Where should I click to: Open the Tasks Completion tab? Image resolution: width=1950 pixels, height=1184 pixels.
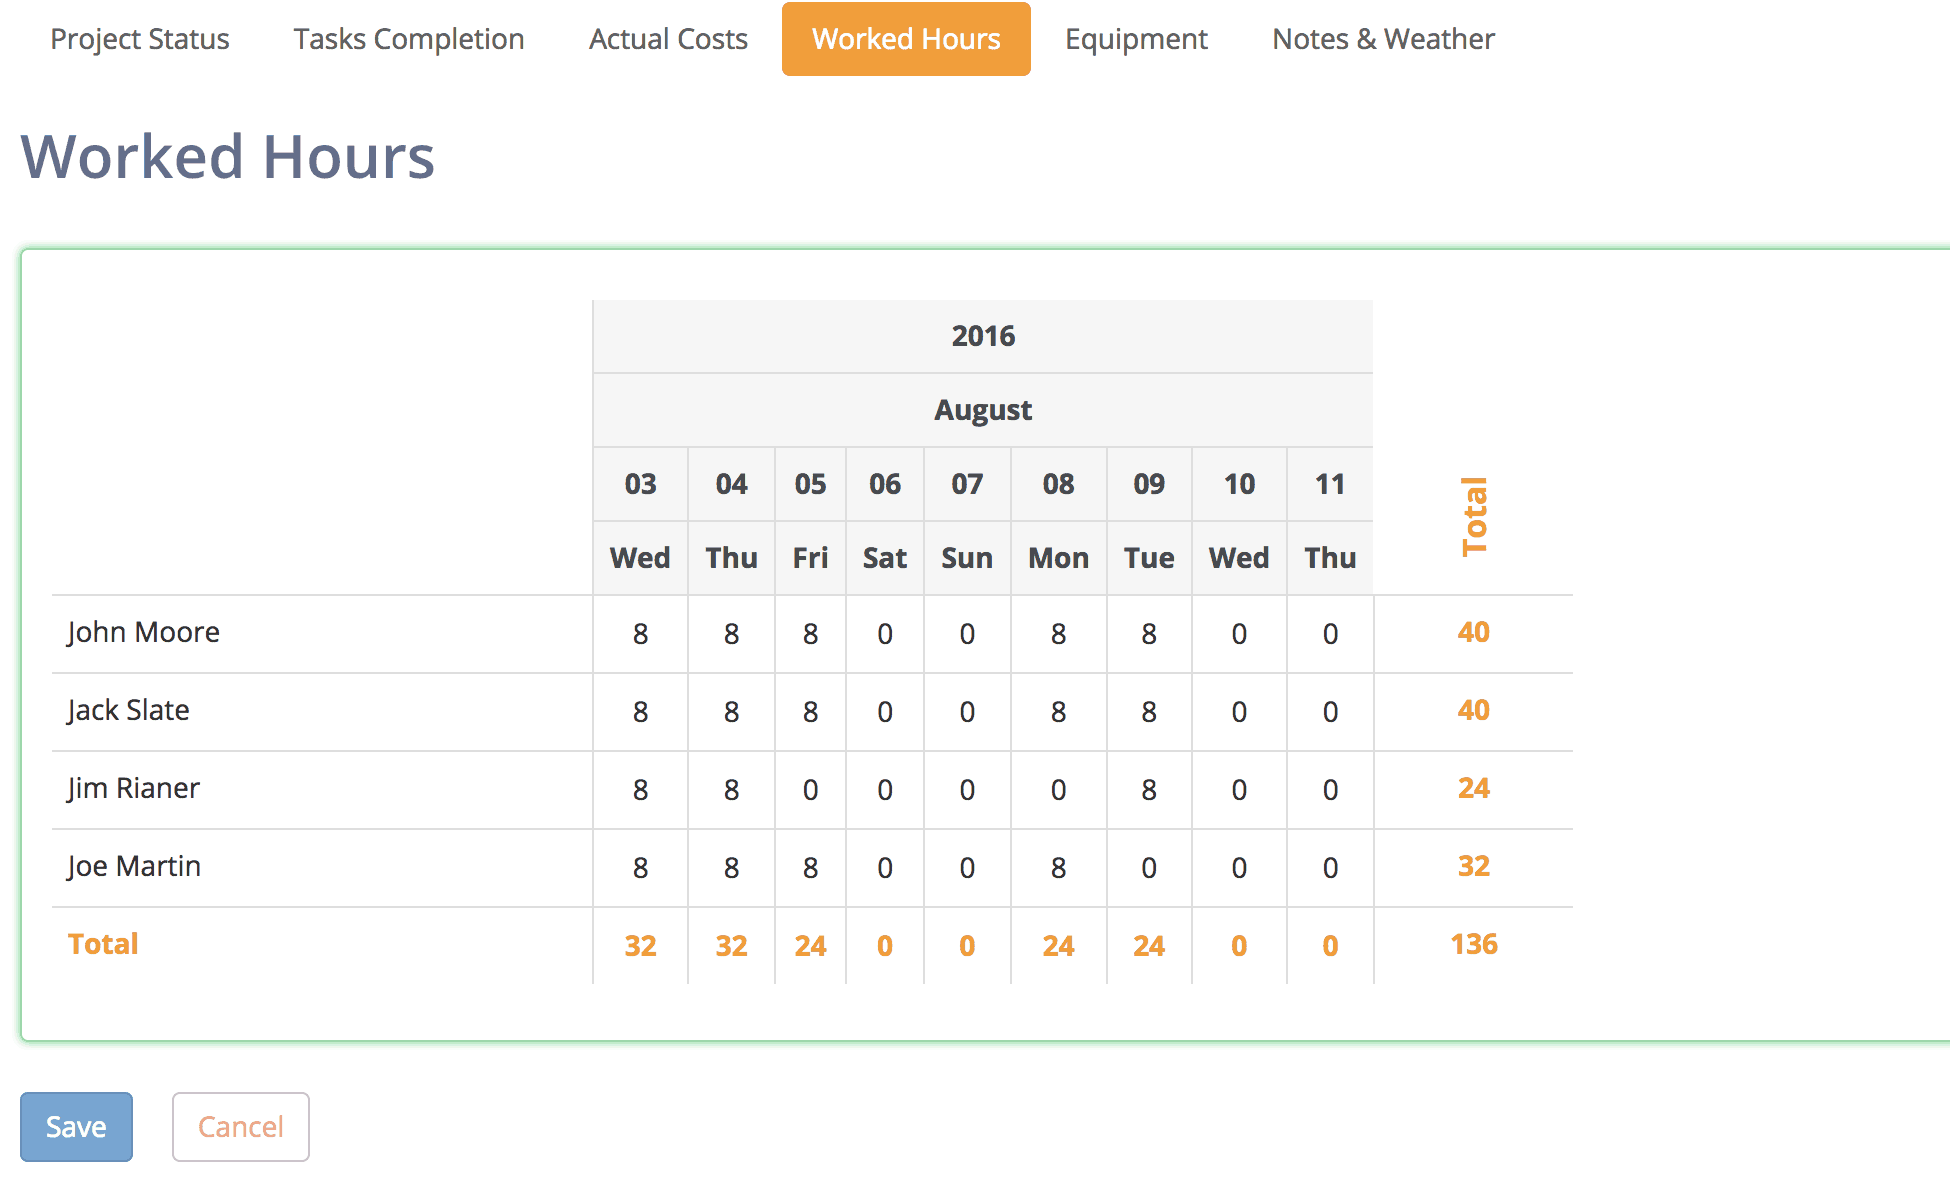(x=408, y=39)
